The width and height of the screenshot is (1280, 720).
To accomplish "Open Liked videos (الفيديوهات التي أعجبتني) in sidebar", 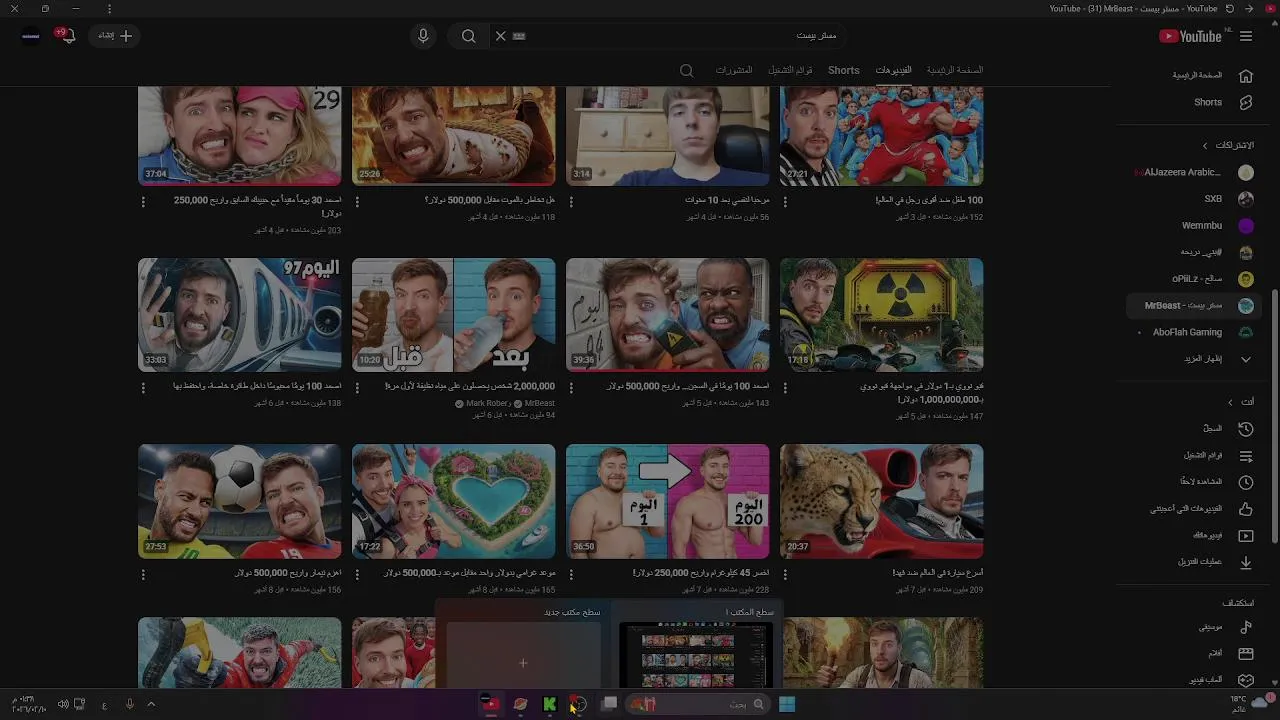I will pyautogui.click(x=1196, y=509).
